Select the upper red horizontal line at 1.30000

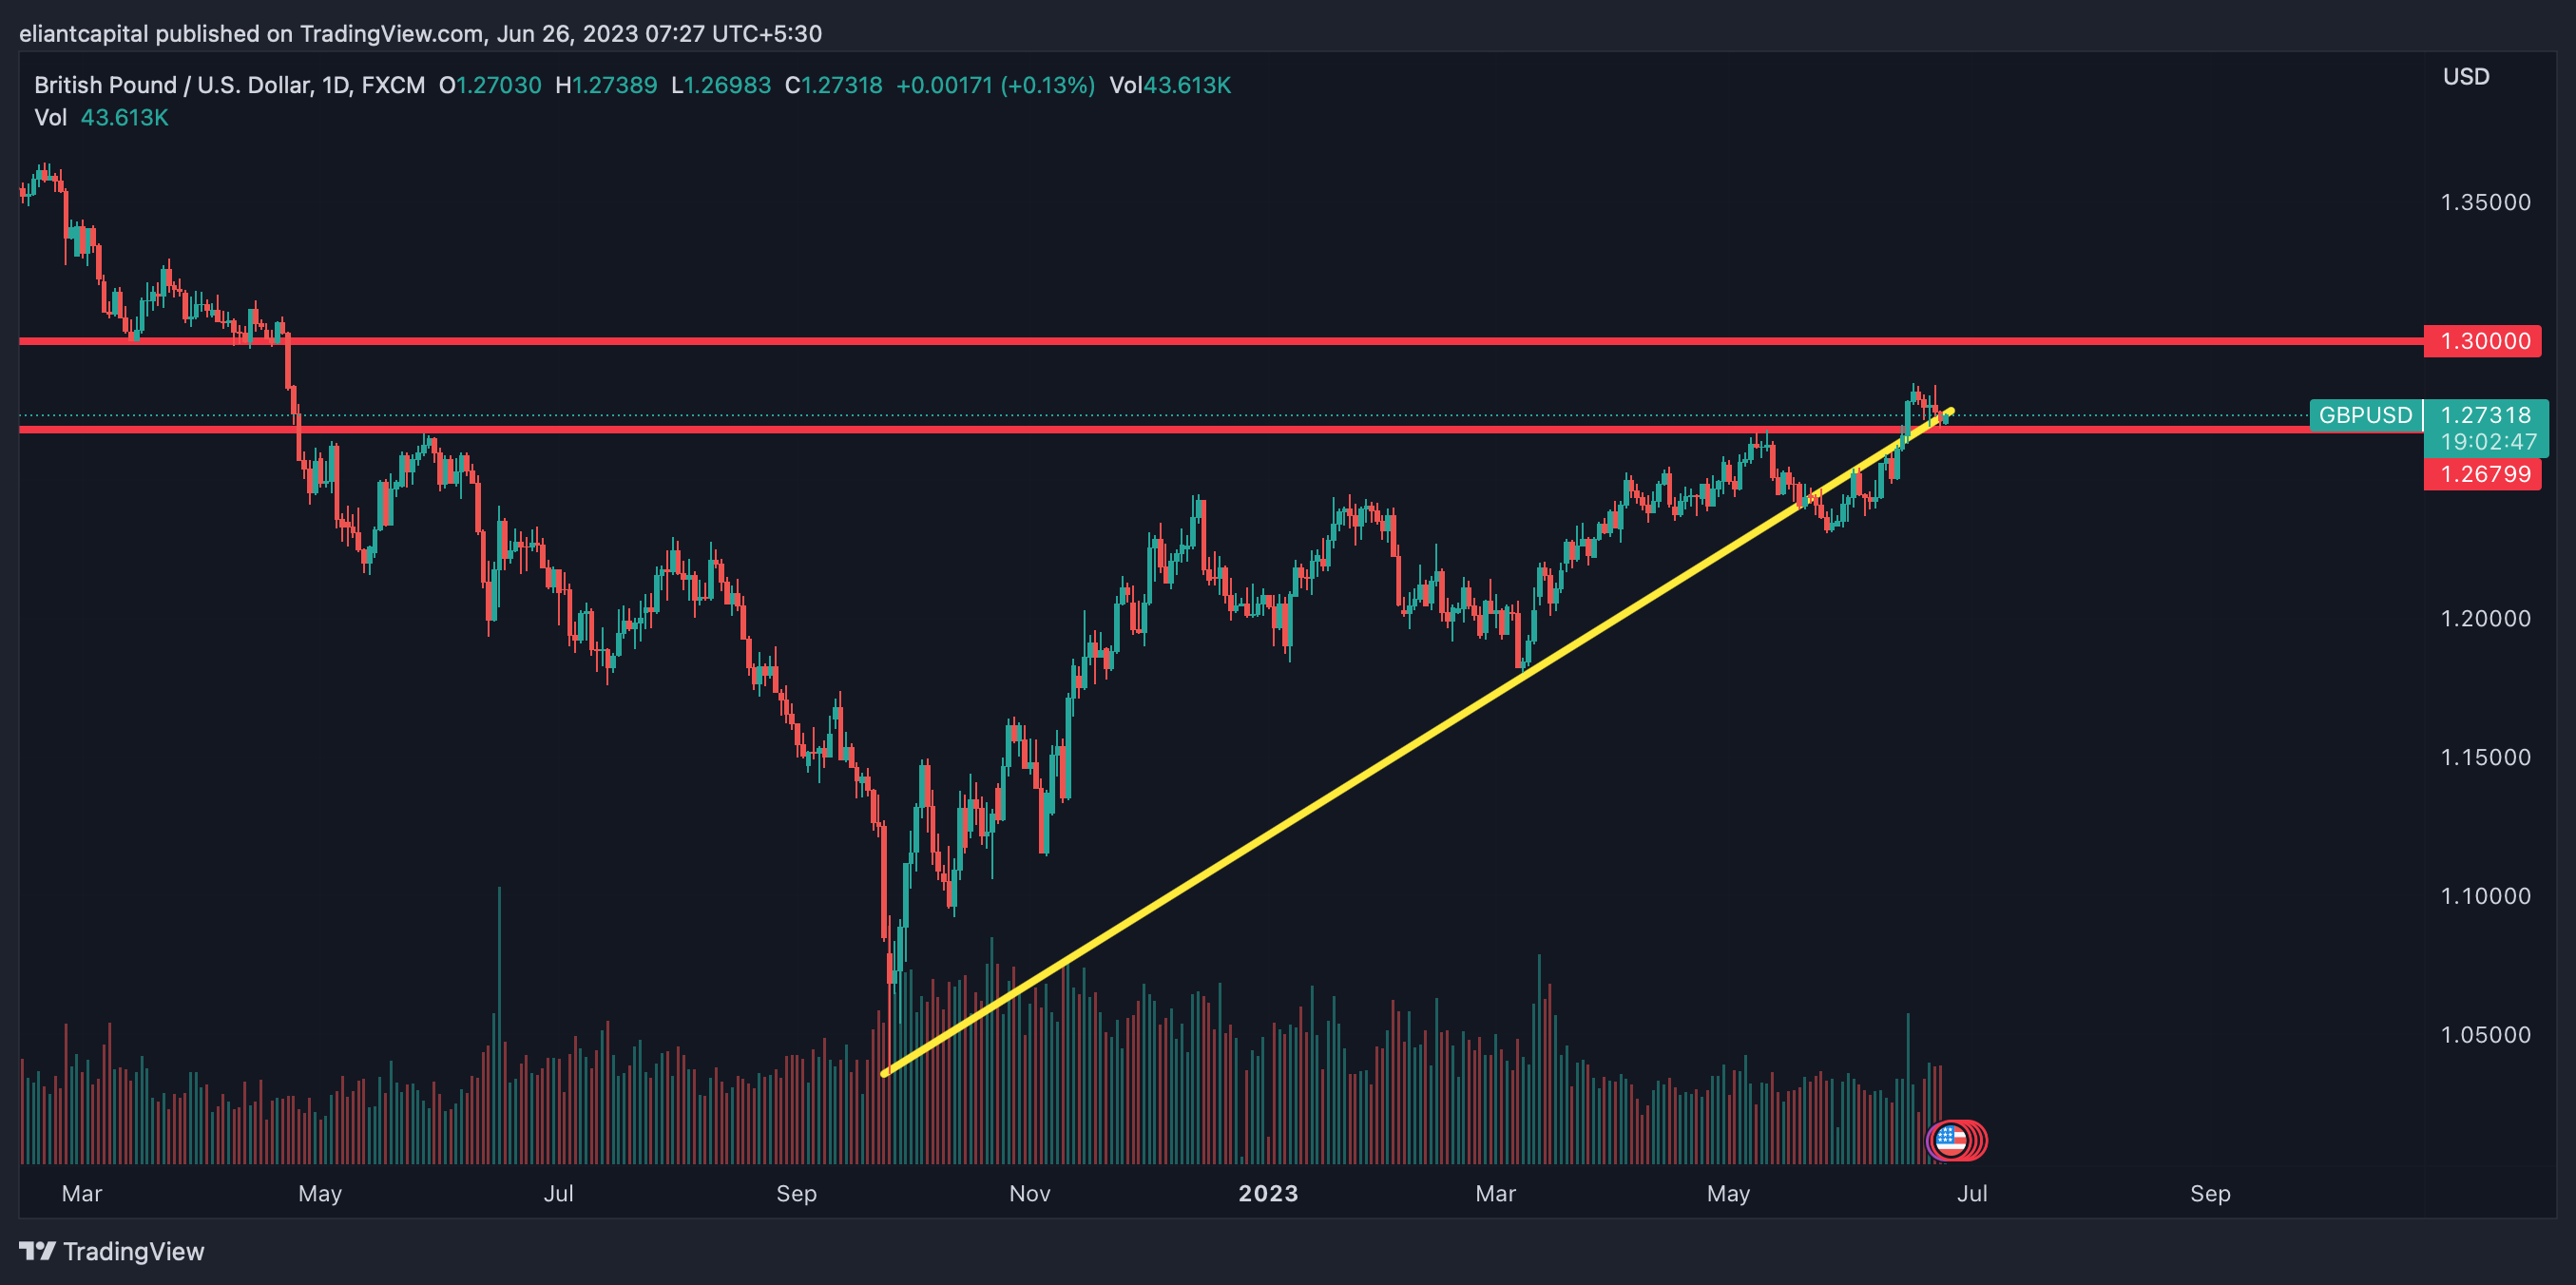pos(1200,341)
